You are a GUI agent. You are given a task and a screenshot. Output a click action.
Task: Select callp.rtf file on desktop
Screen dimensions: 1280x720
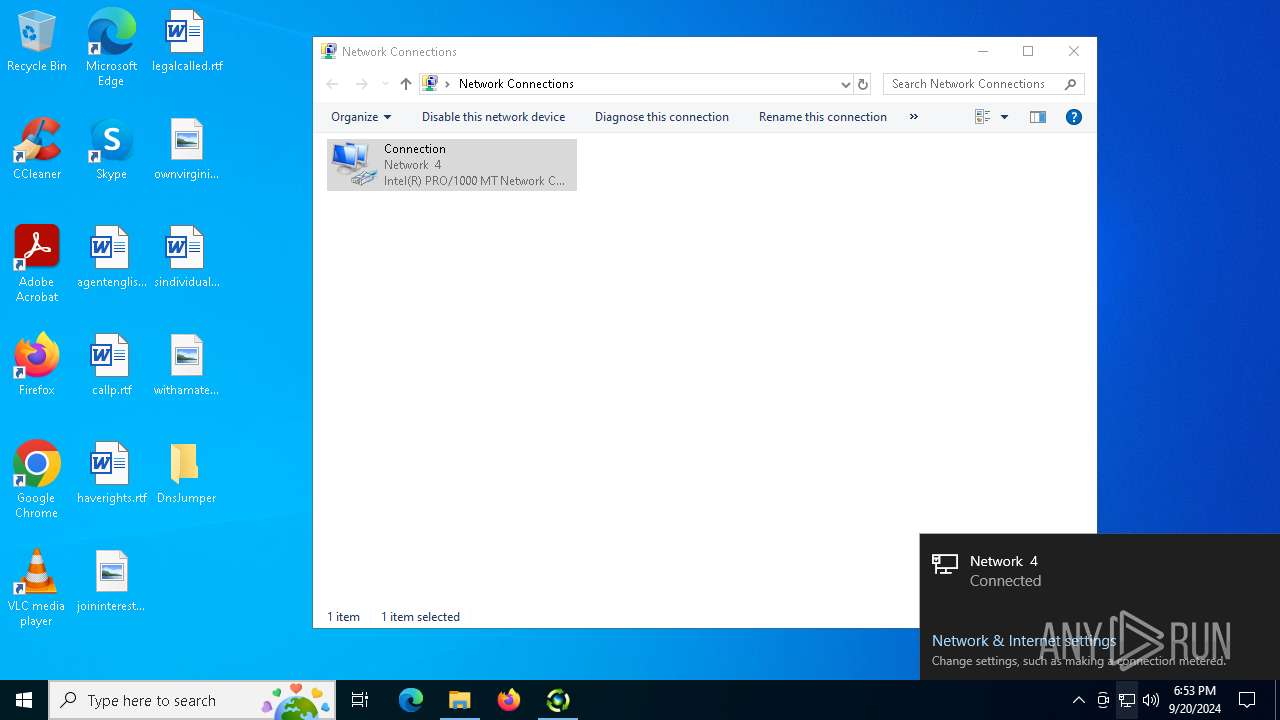[x=111, y=365]
